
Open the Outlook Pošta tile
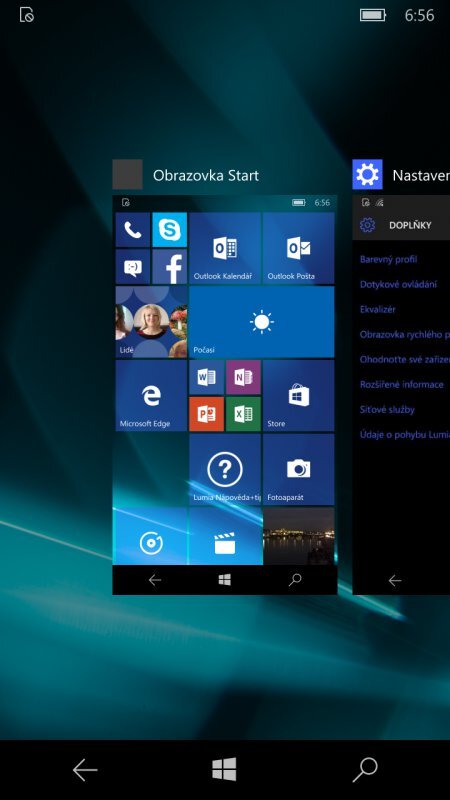298,248
